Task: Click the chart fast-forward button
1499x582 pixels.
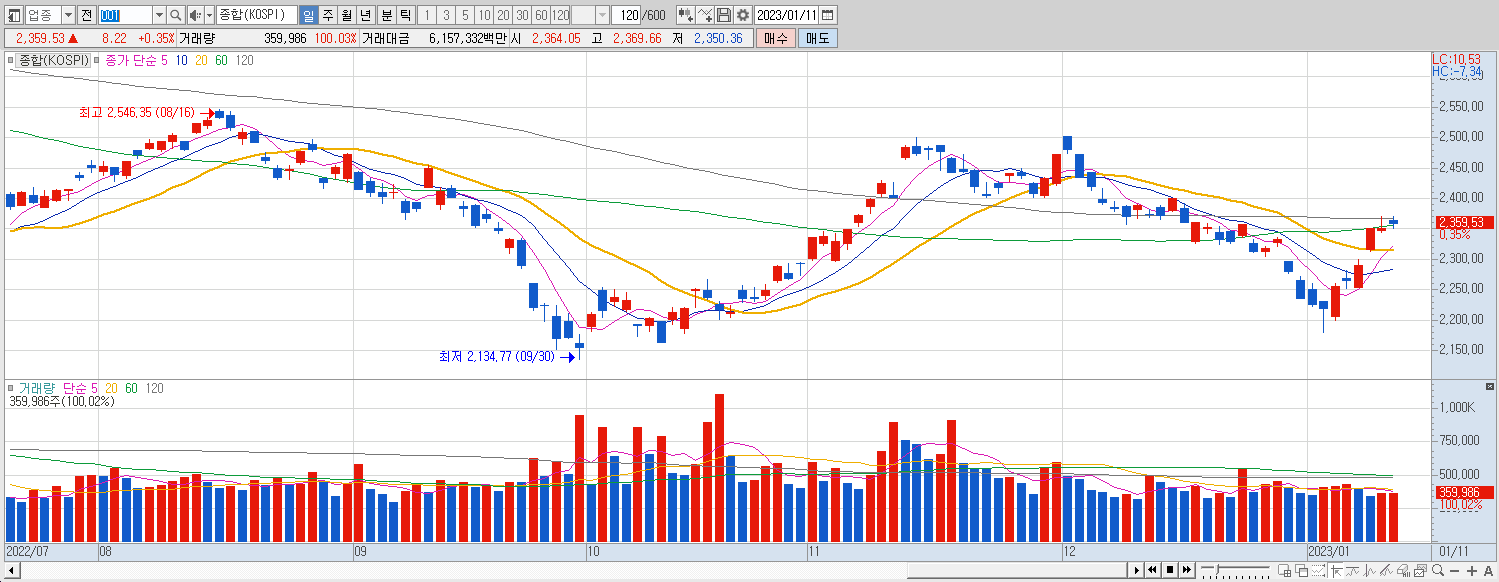Action: [x=1187, y=570]
